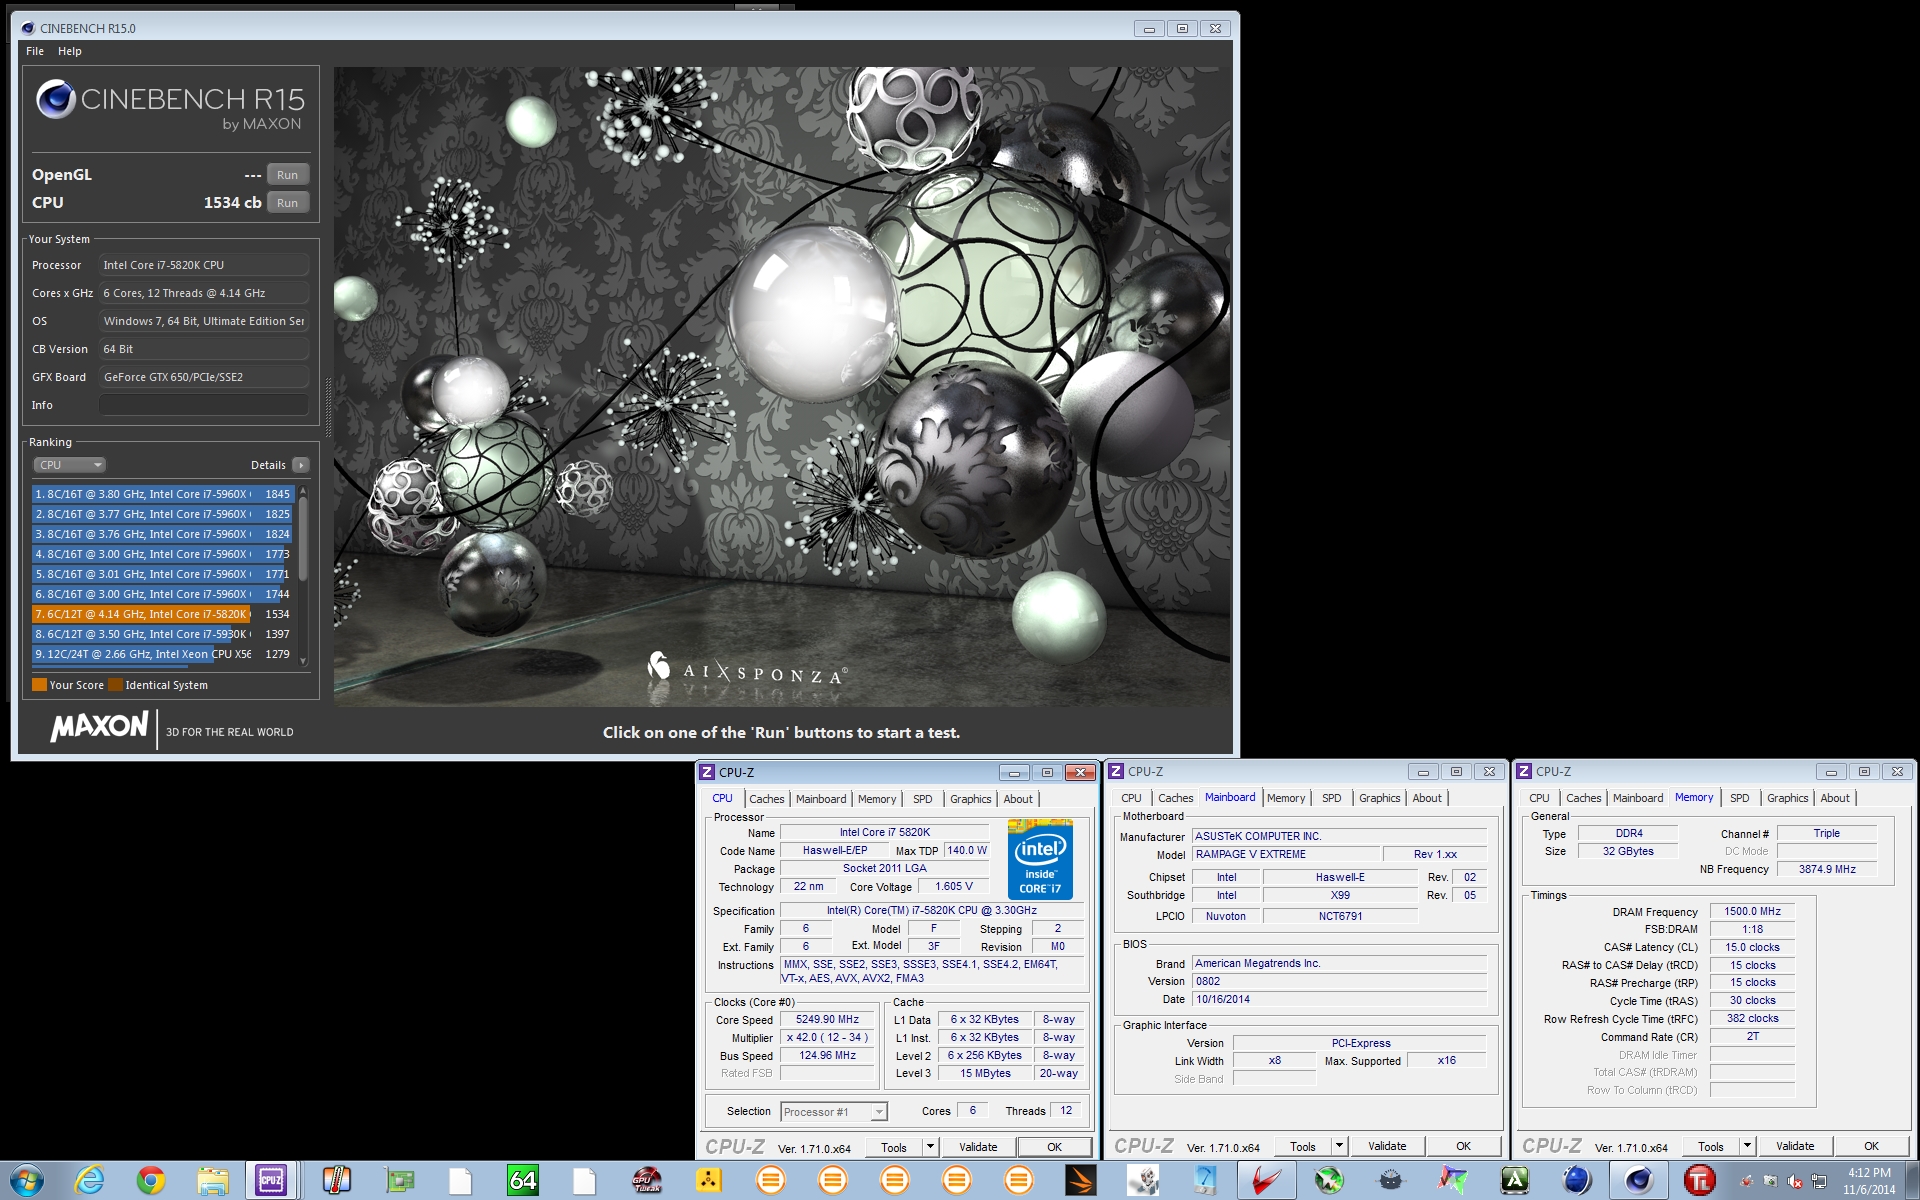The width and height of the screenshot is (1920, 1200).
Task: Select Memory tab in CPU-Z Mainboard window
Action: pyautogui.click(x=1286, y=798)
